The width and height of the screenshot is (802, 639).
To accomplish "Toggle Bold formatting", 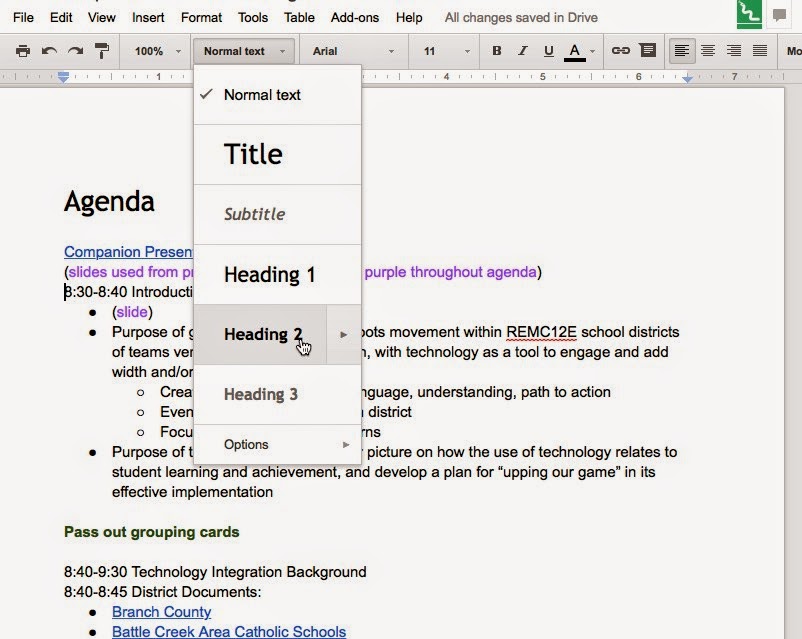I will pyautogui.click(x=496, y=51).
